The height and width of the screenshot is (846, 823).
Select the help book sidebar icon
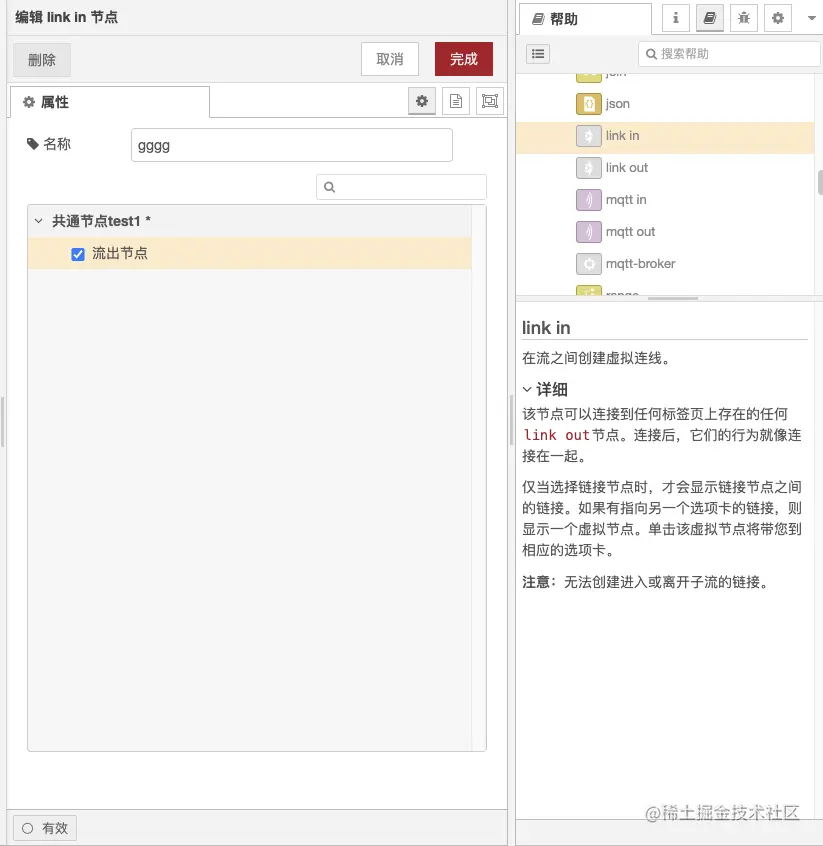click(x=710, y=18)
